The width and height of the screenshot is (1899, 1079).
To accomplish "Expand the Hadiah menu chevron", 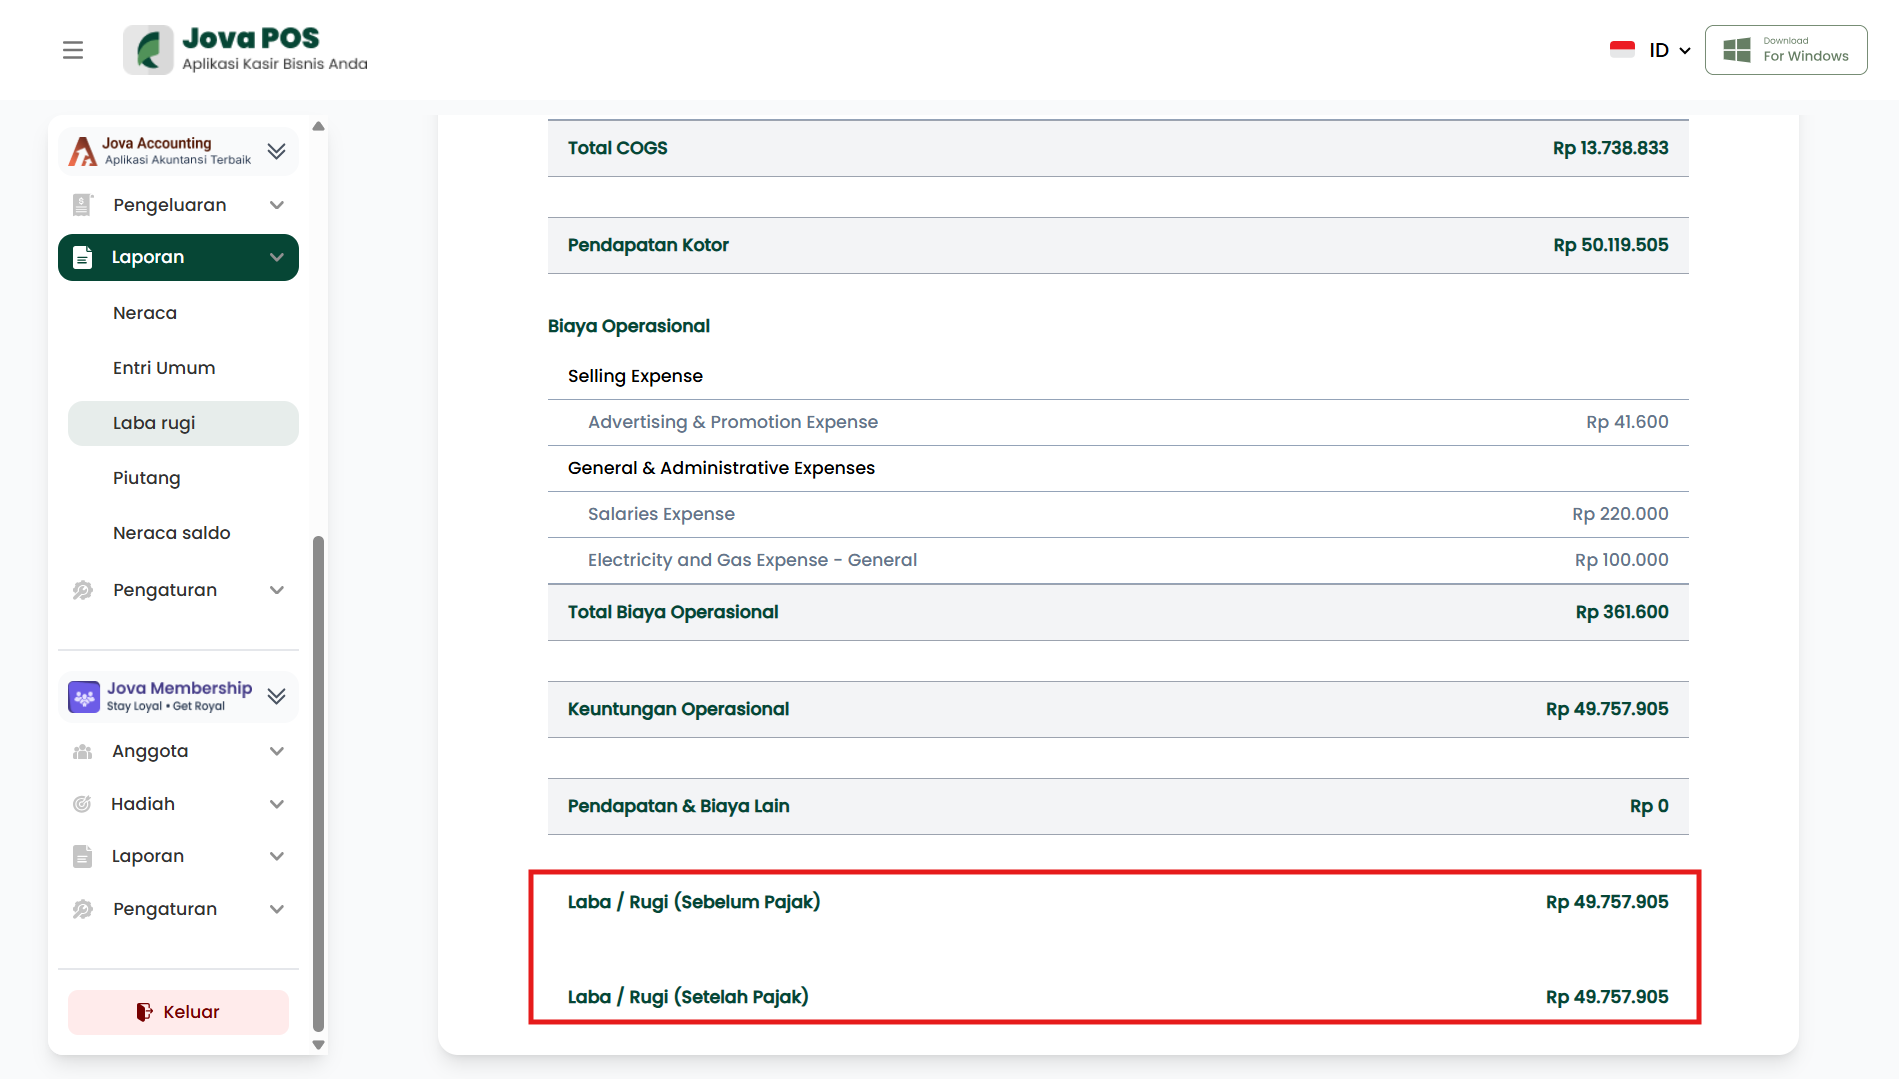I will 277,804.
